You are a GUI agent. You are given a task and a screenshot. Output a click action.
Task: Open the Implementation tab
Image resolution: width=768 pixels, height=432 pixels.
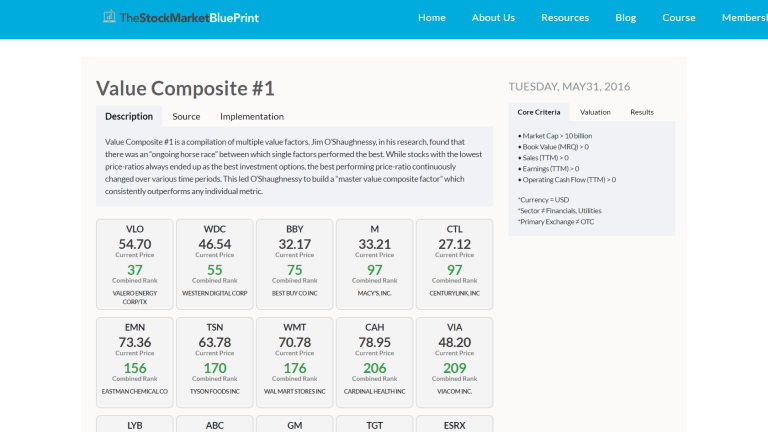[252, 116]
